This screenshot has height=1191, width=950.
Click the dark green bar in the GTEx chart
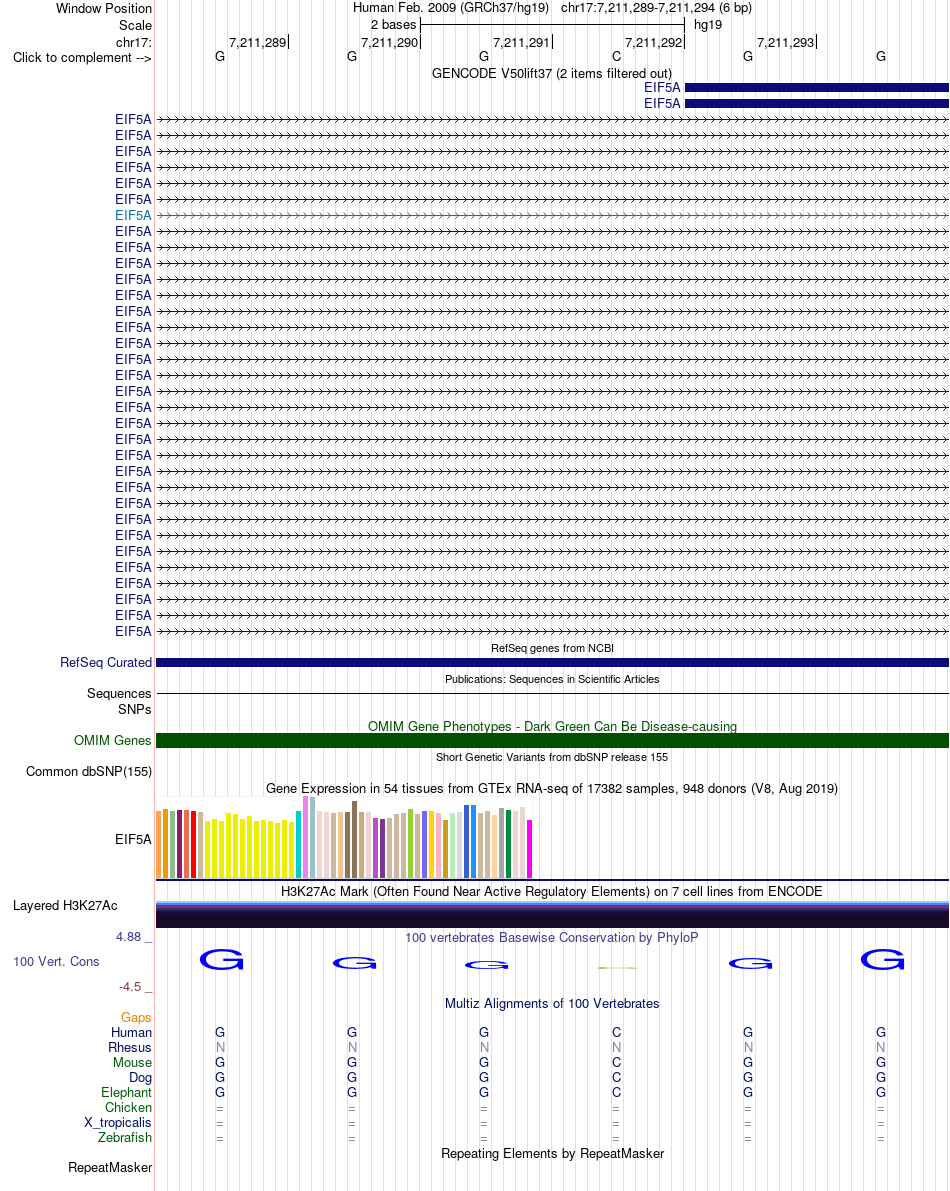[x=508, y=844]
